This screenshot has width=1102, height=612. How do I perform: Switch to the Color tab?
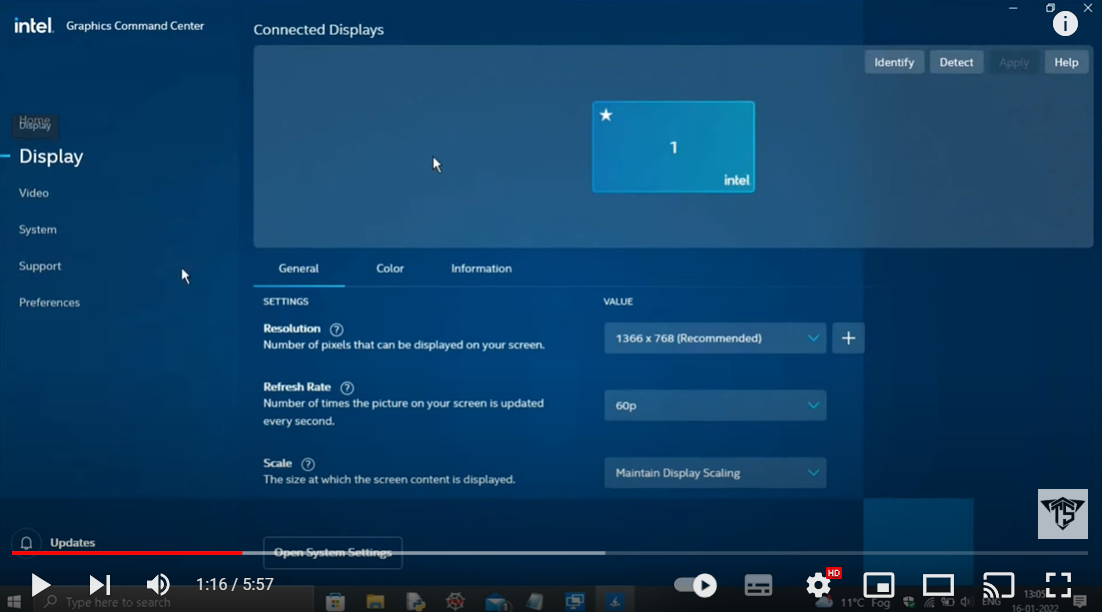pos(390,268)
